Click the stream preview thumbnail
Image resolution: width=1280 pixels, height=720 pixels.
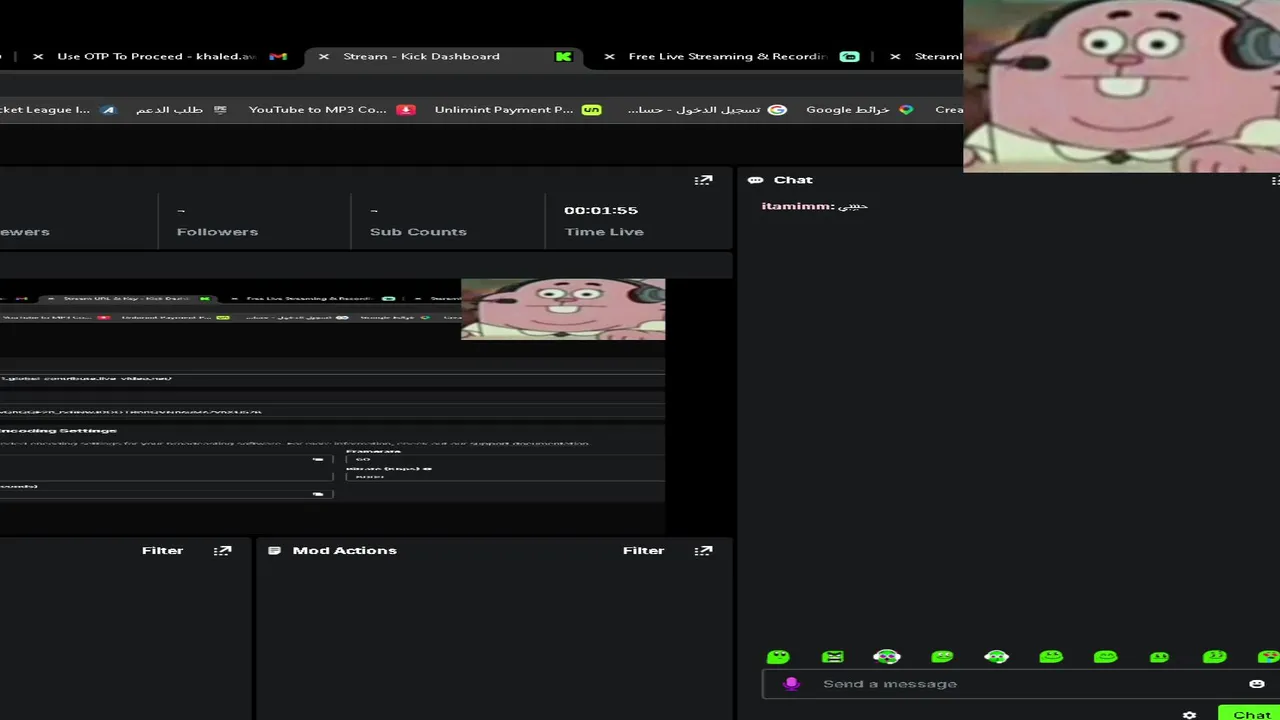coord(332,407)
